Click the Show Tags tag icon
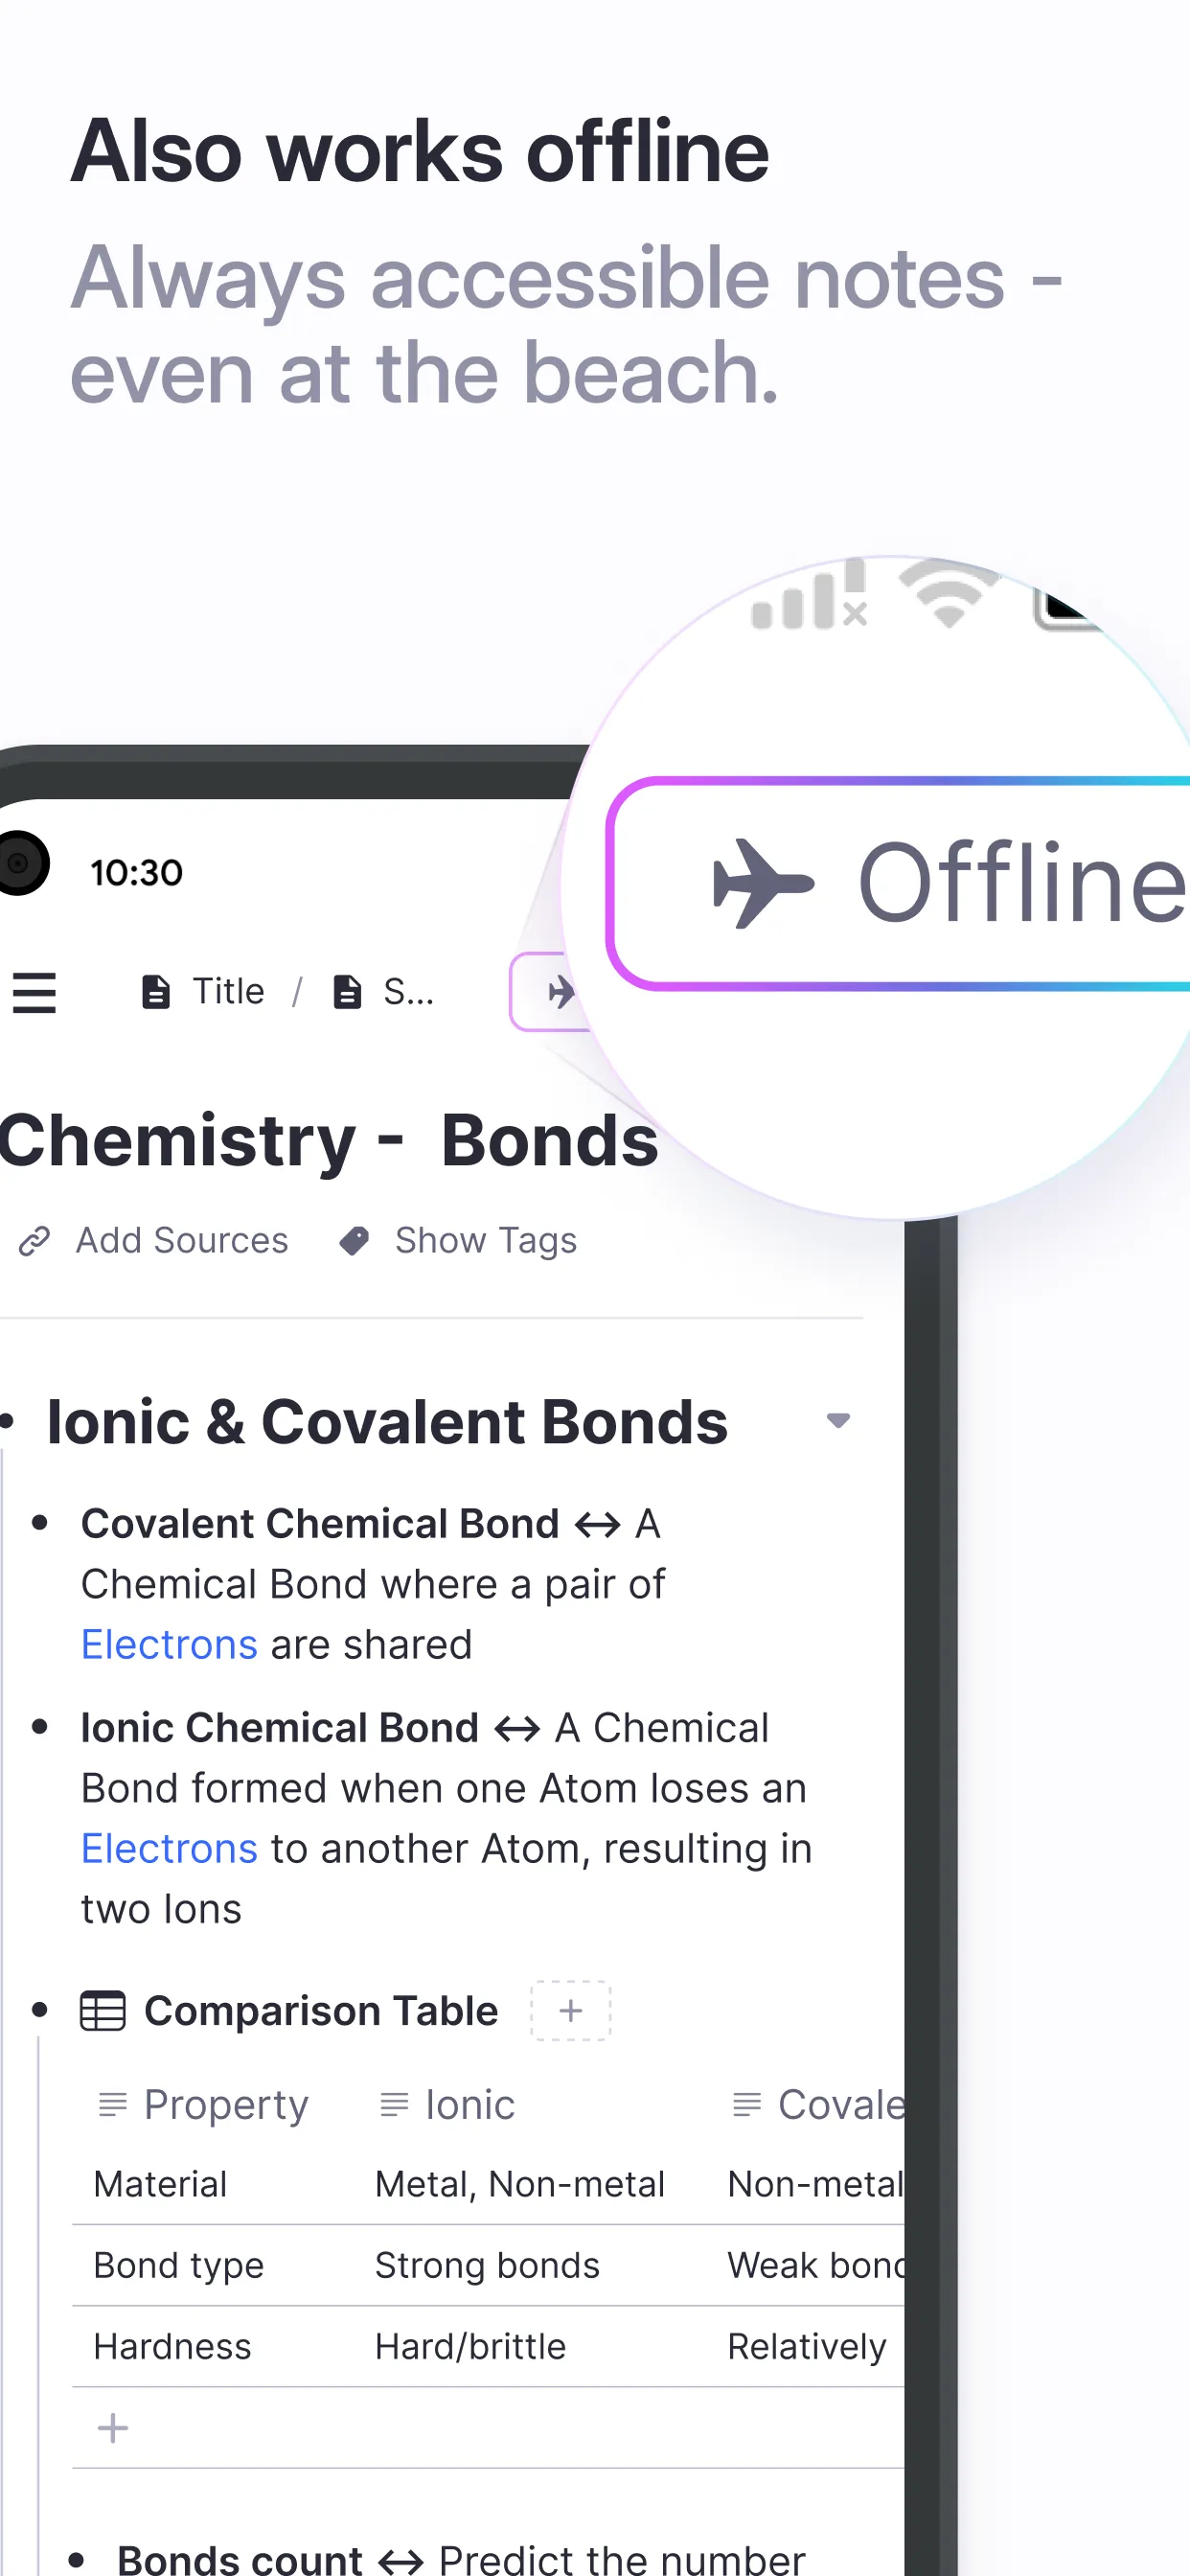Screen dimensions: 1190x2576 tap(354, 1241)
